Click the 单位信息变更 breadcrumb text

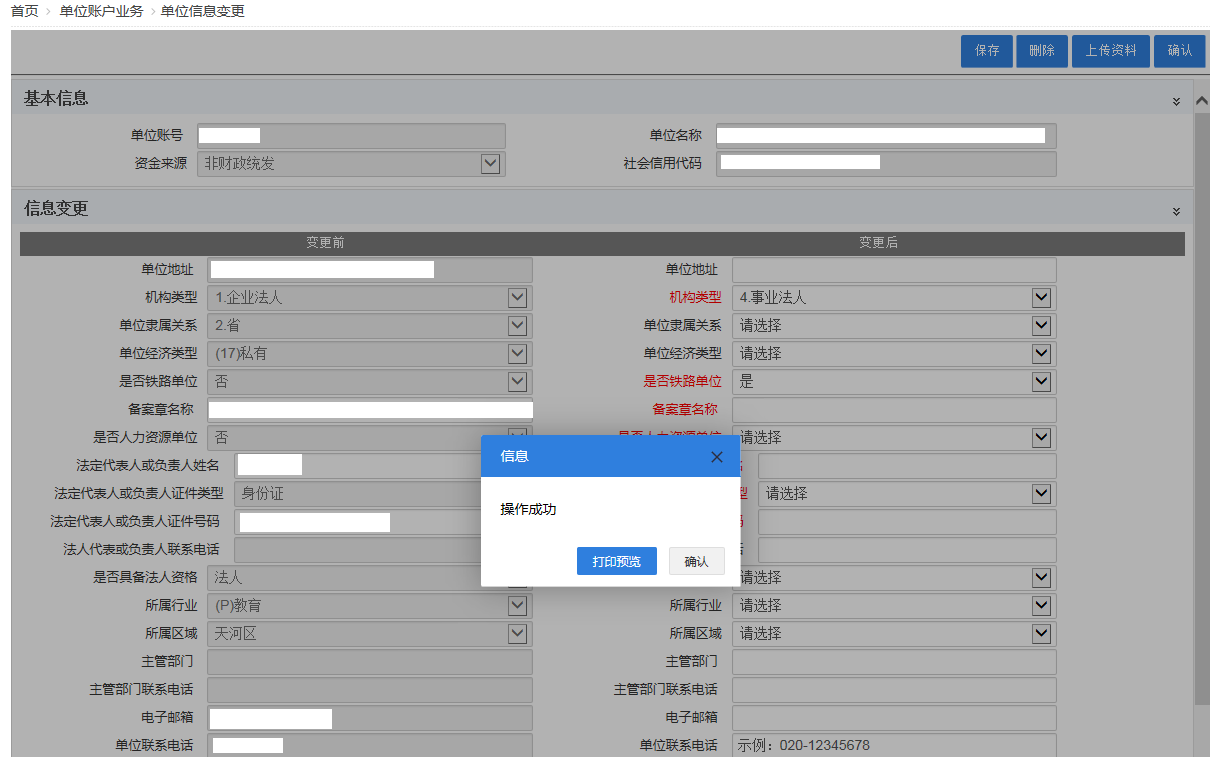point(202,11)
